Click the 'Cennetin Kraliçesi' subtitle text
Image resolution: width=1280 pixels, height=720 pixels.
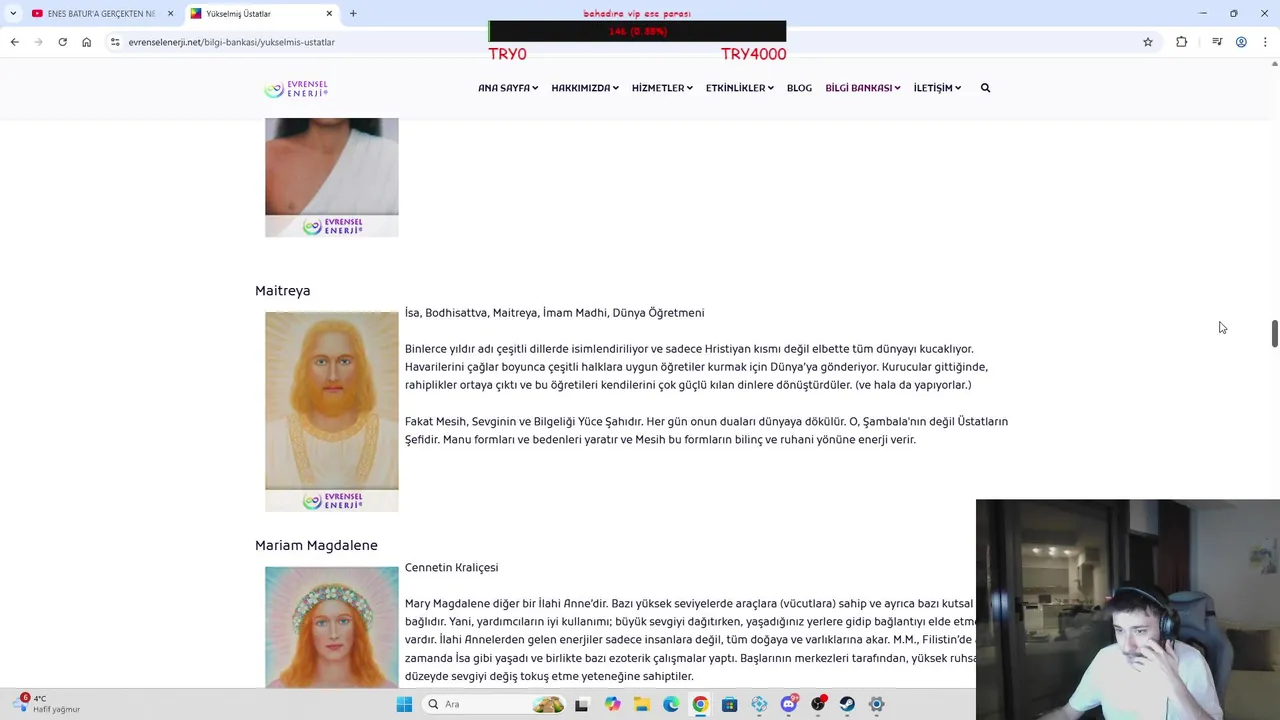[451, 567]
